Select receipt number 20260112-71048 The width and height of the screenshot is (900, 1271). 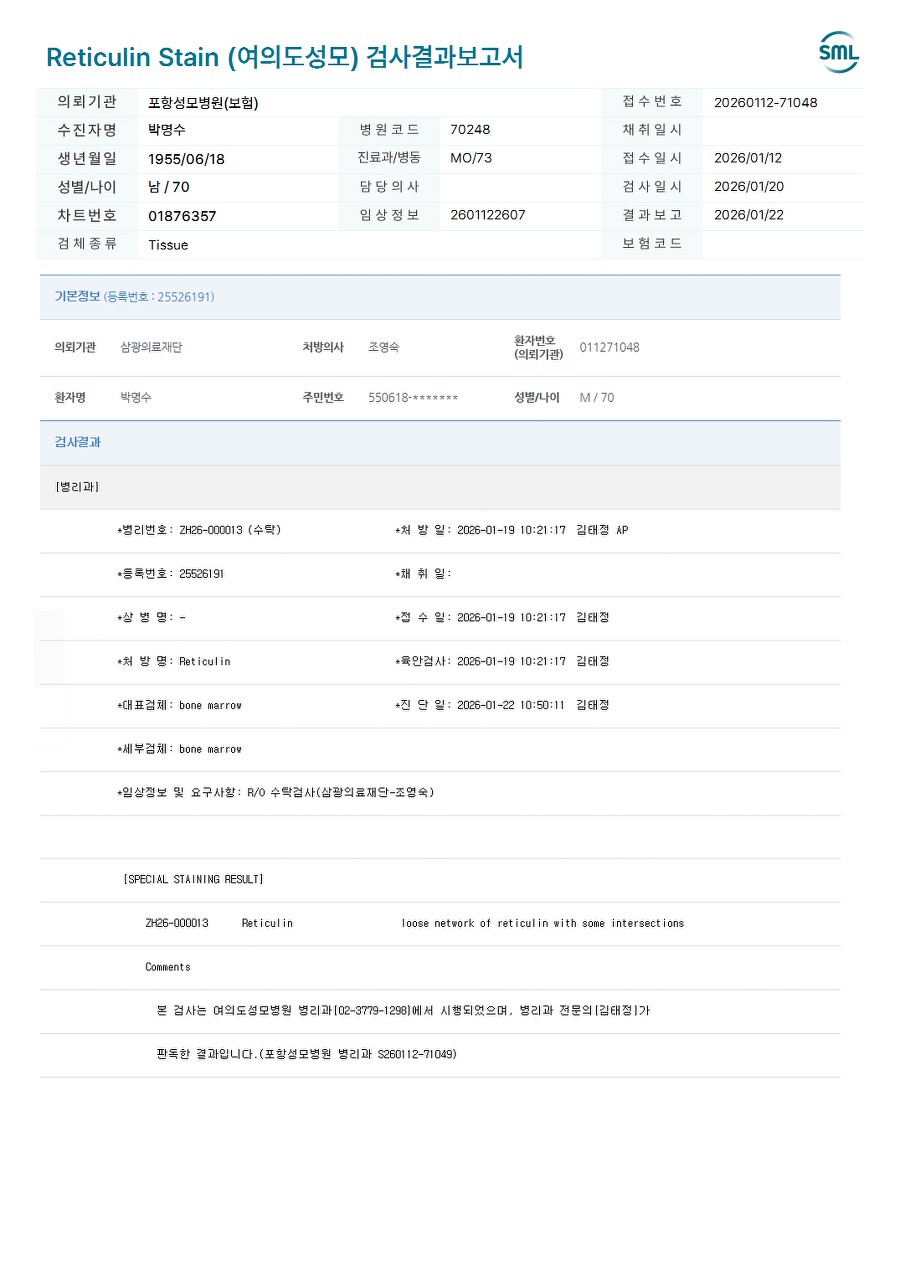pos(765,102)
